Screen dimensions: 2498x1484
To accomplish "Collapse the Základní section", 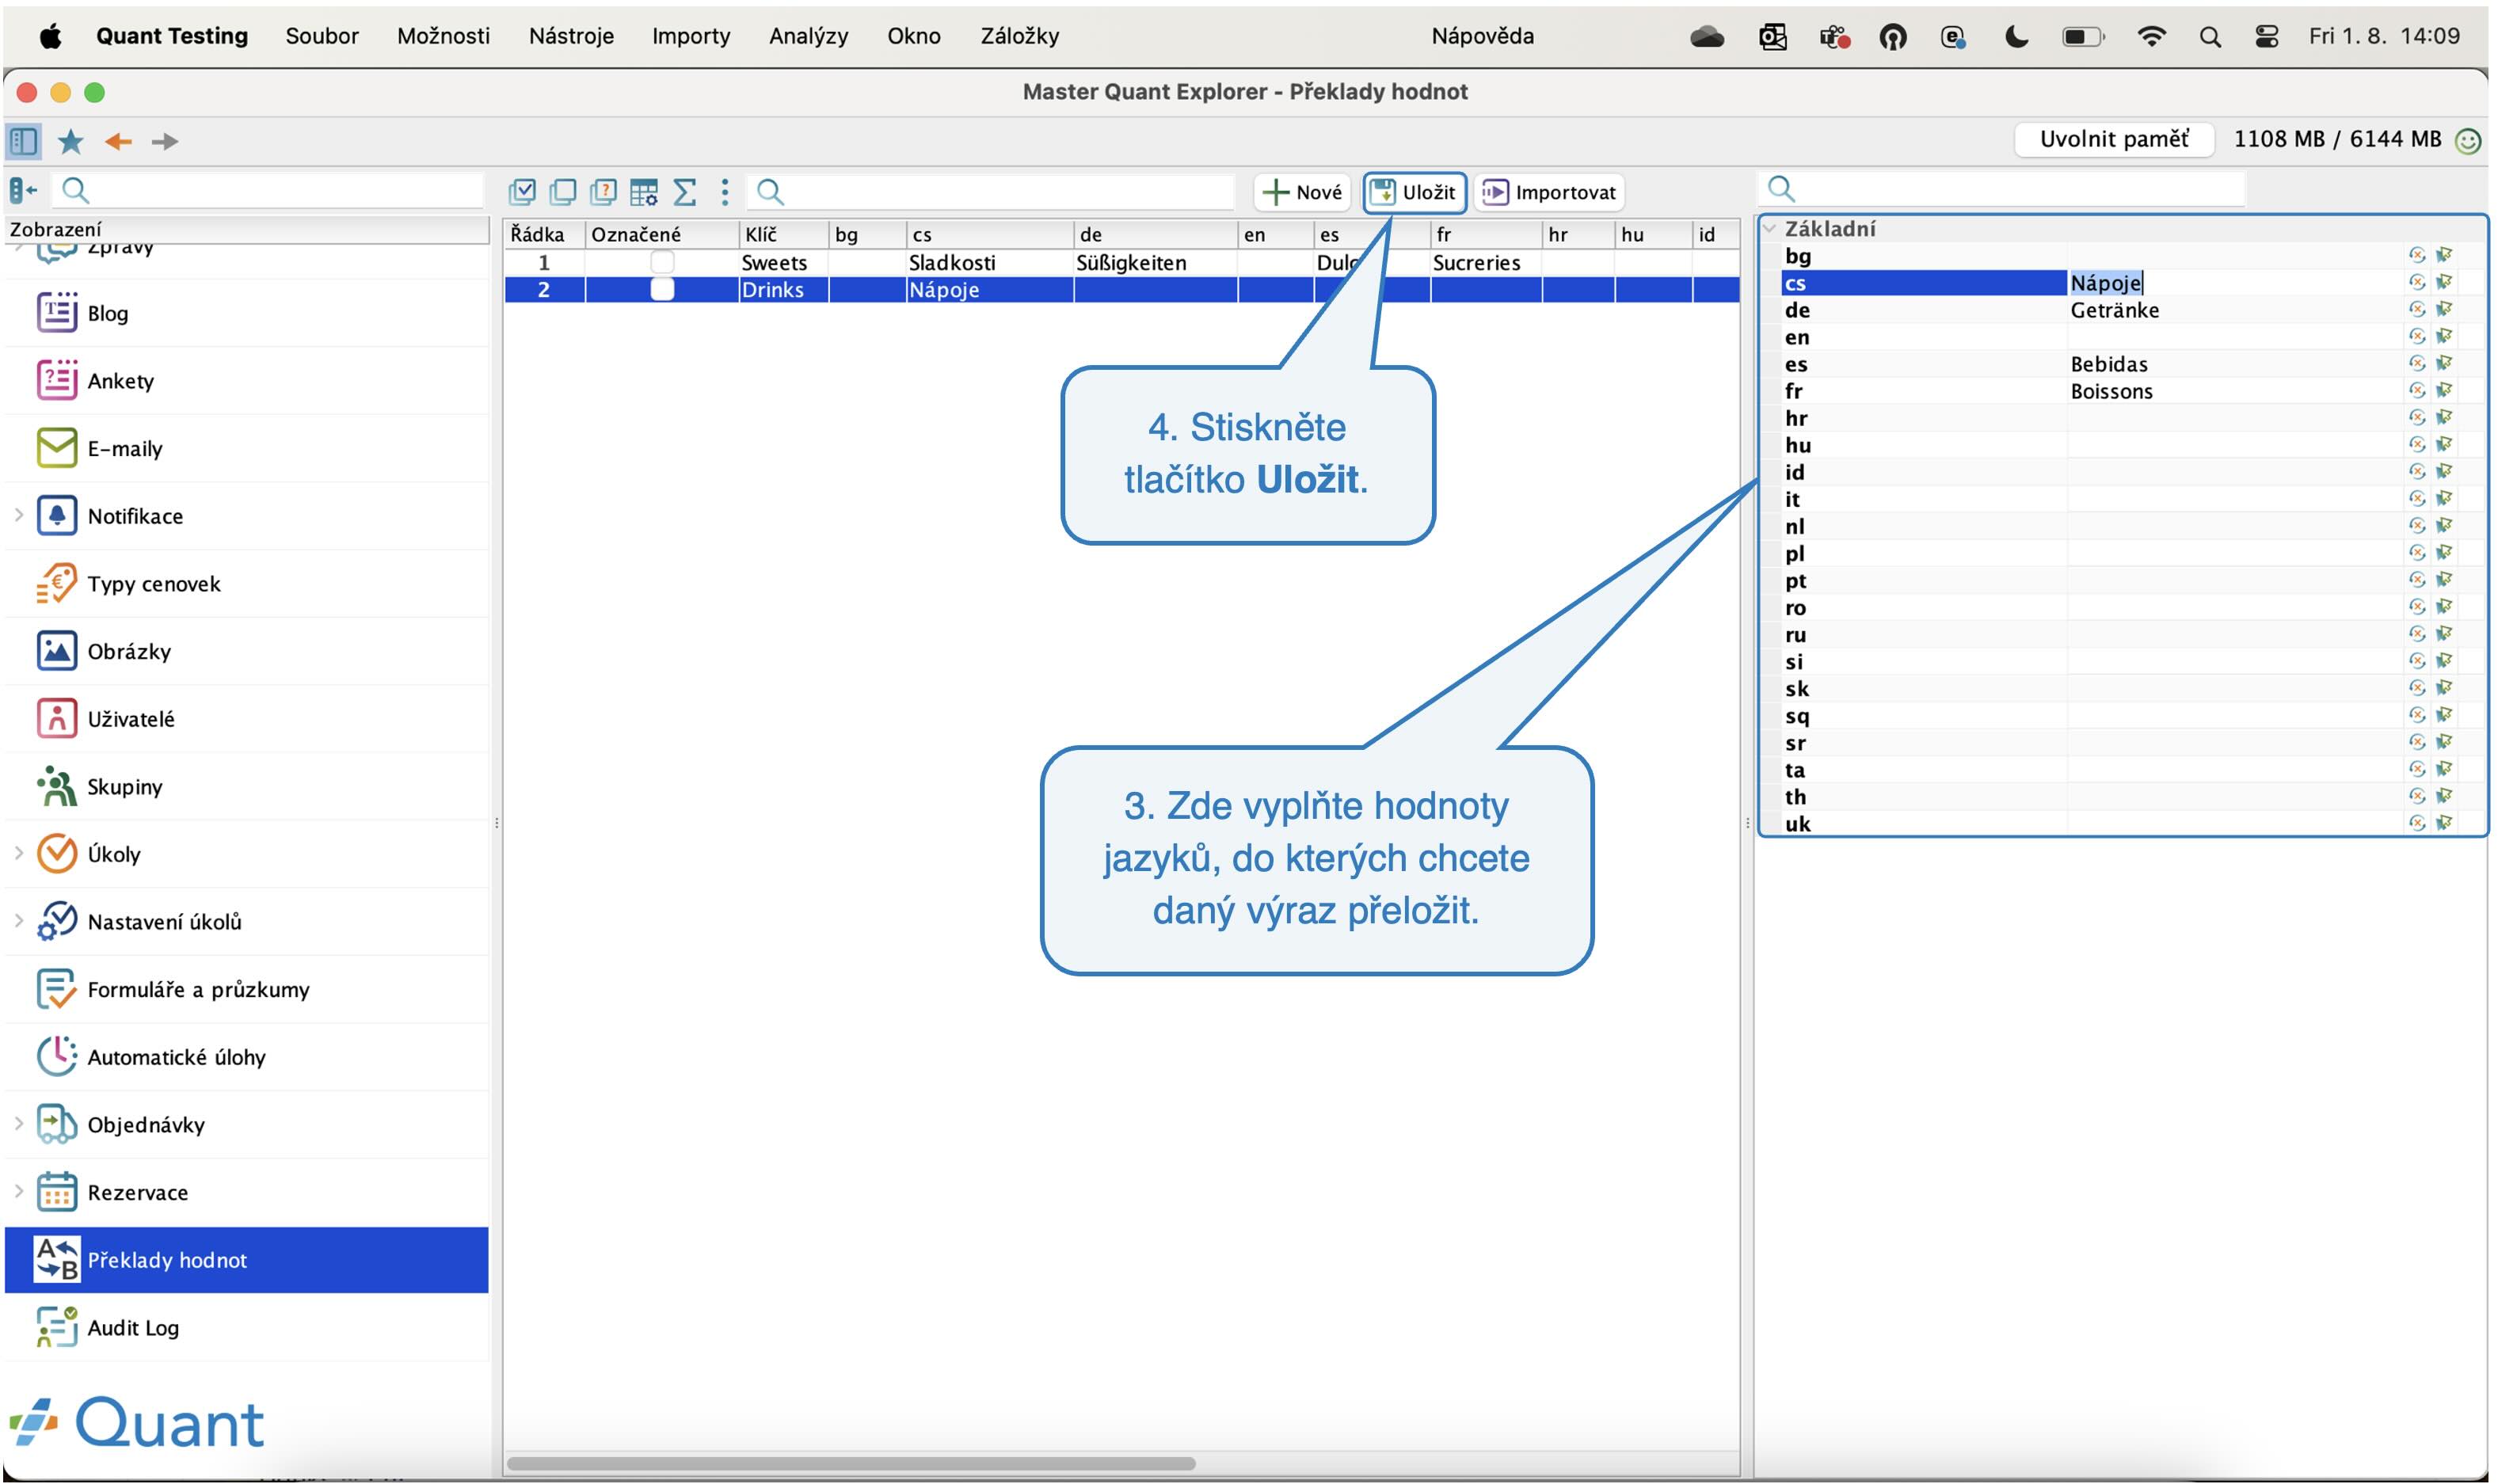I will (x=1770, y=229).
